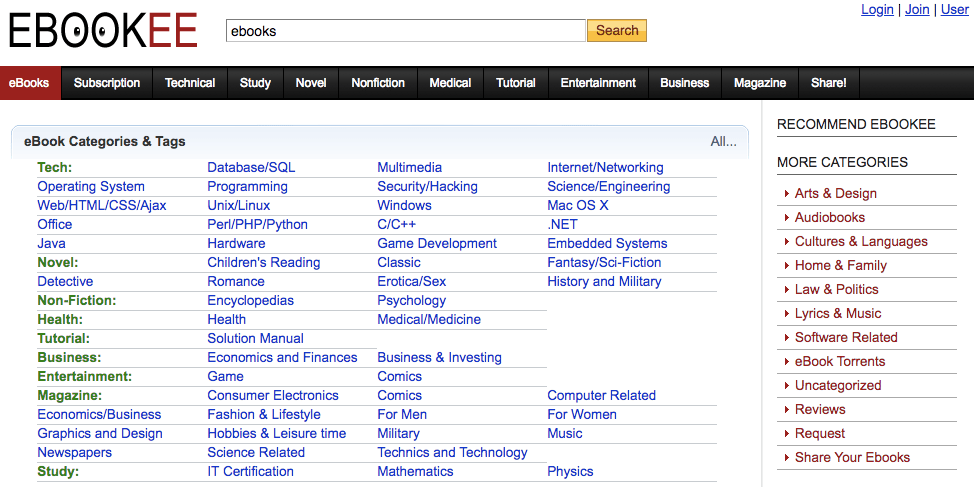Open Programming category
The image size is (974, 487).
[247, 187]
